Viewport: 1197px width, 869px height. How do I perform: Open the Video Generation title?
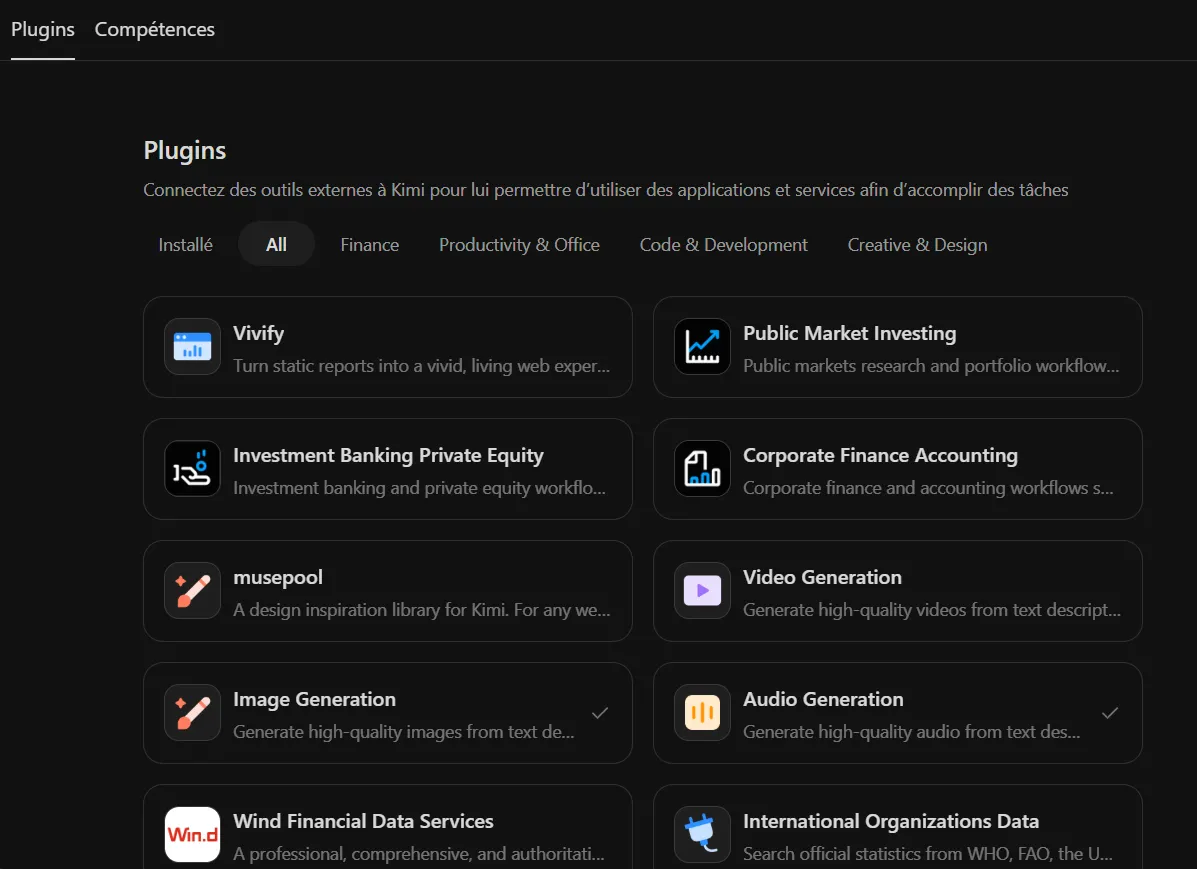click(822, 578)
